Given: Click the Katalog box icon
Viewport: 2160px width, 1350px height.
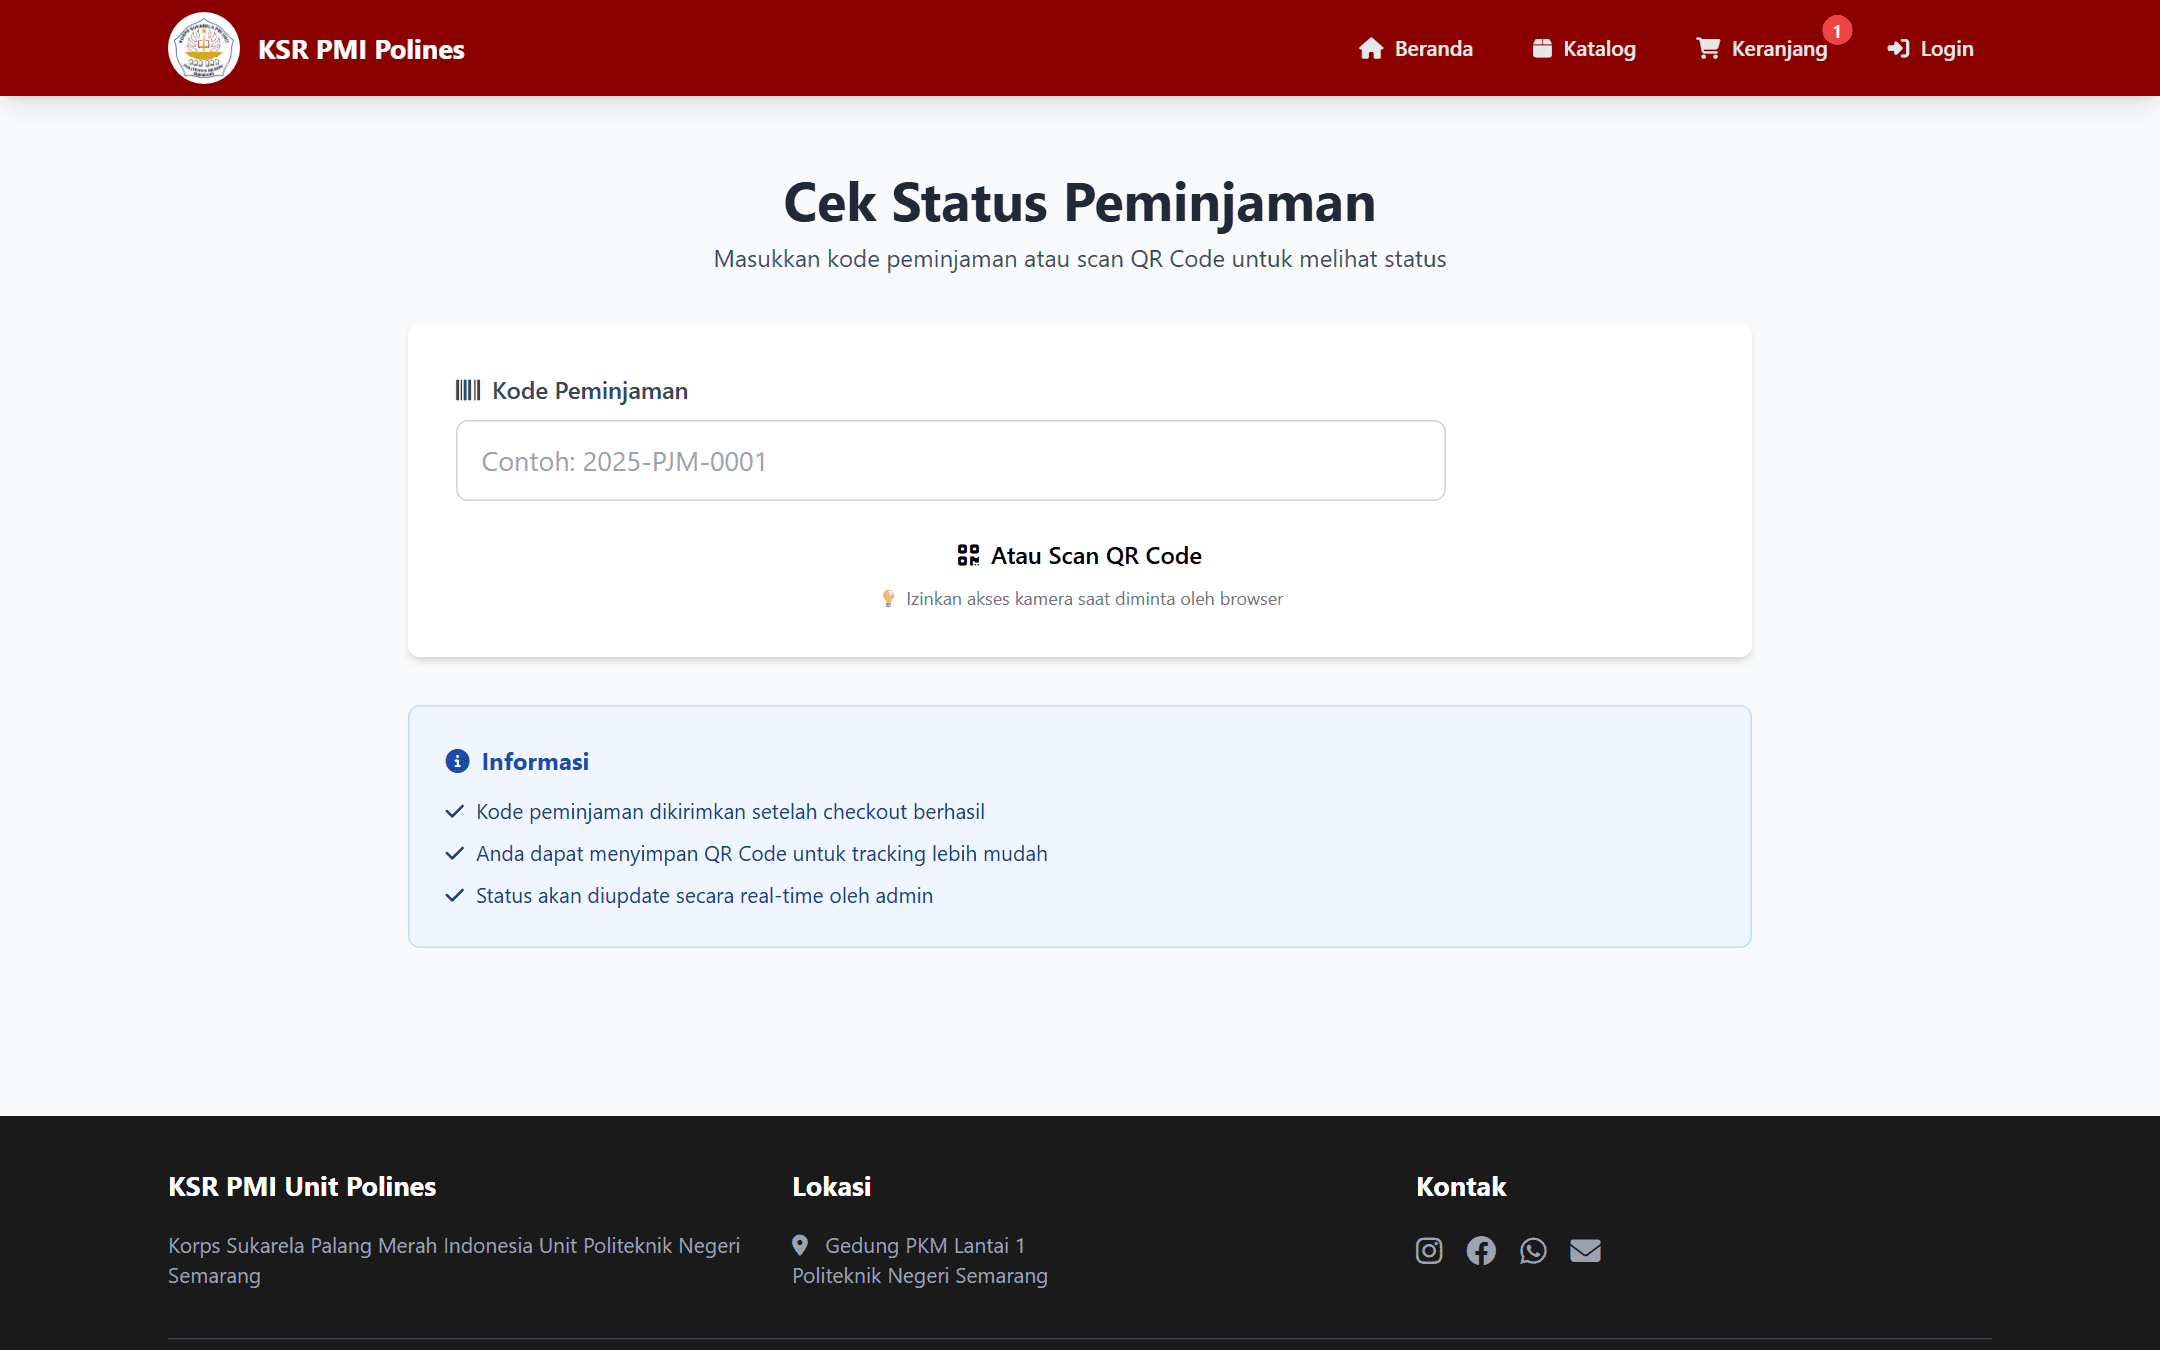Looking at the screenshot, I should [1542, 48].
